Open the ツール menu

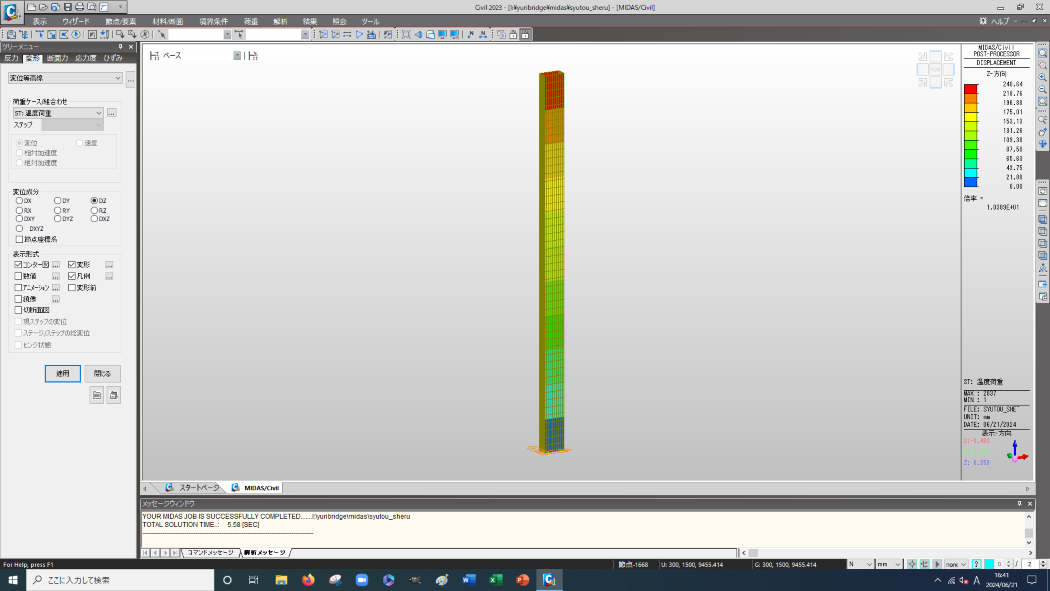tap(370, 21)
